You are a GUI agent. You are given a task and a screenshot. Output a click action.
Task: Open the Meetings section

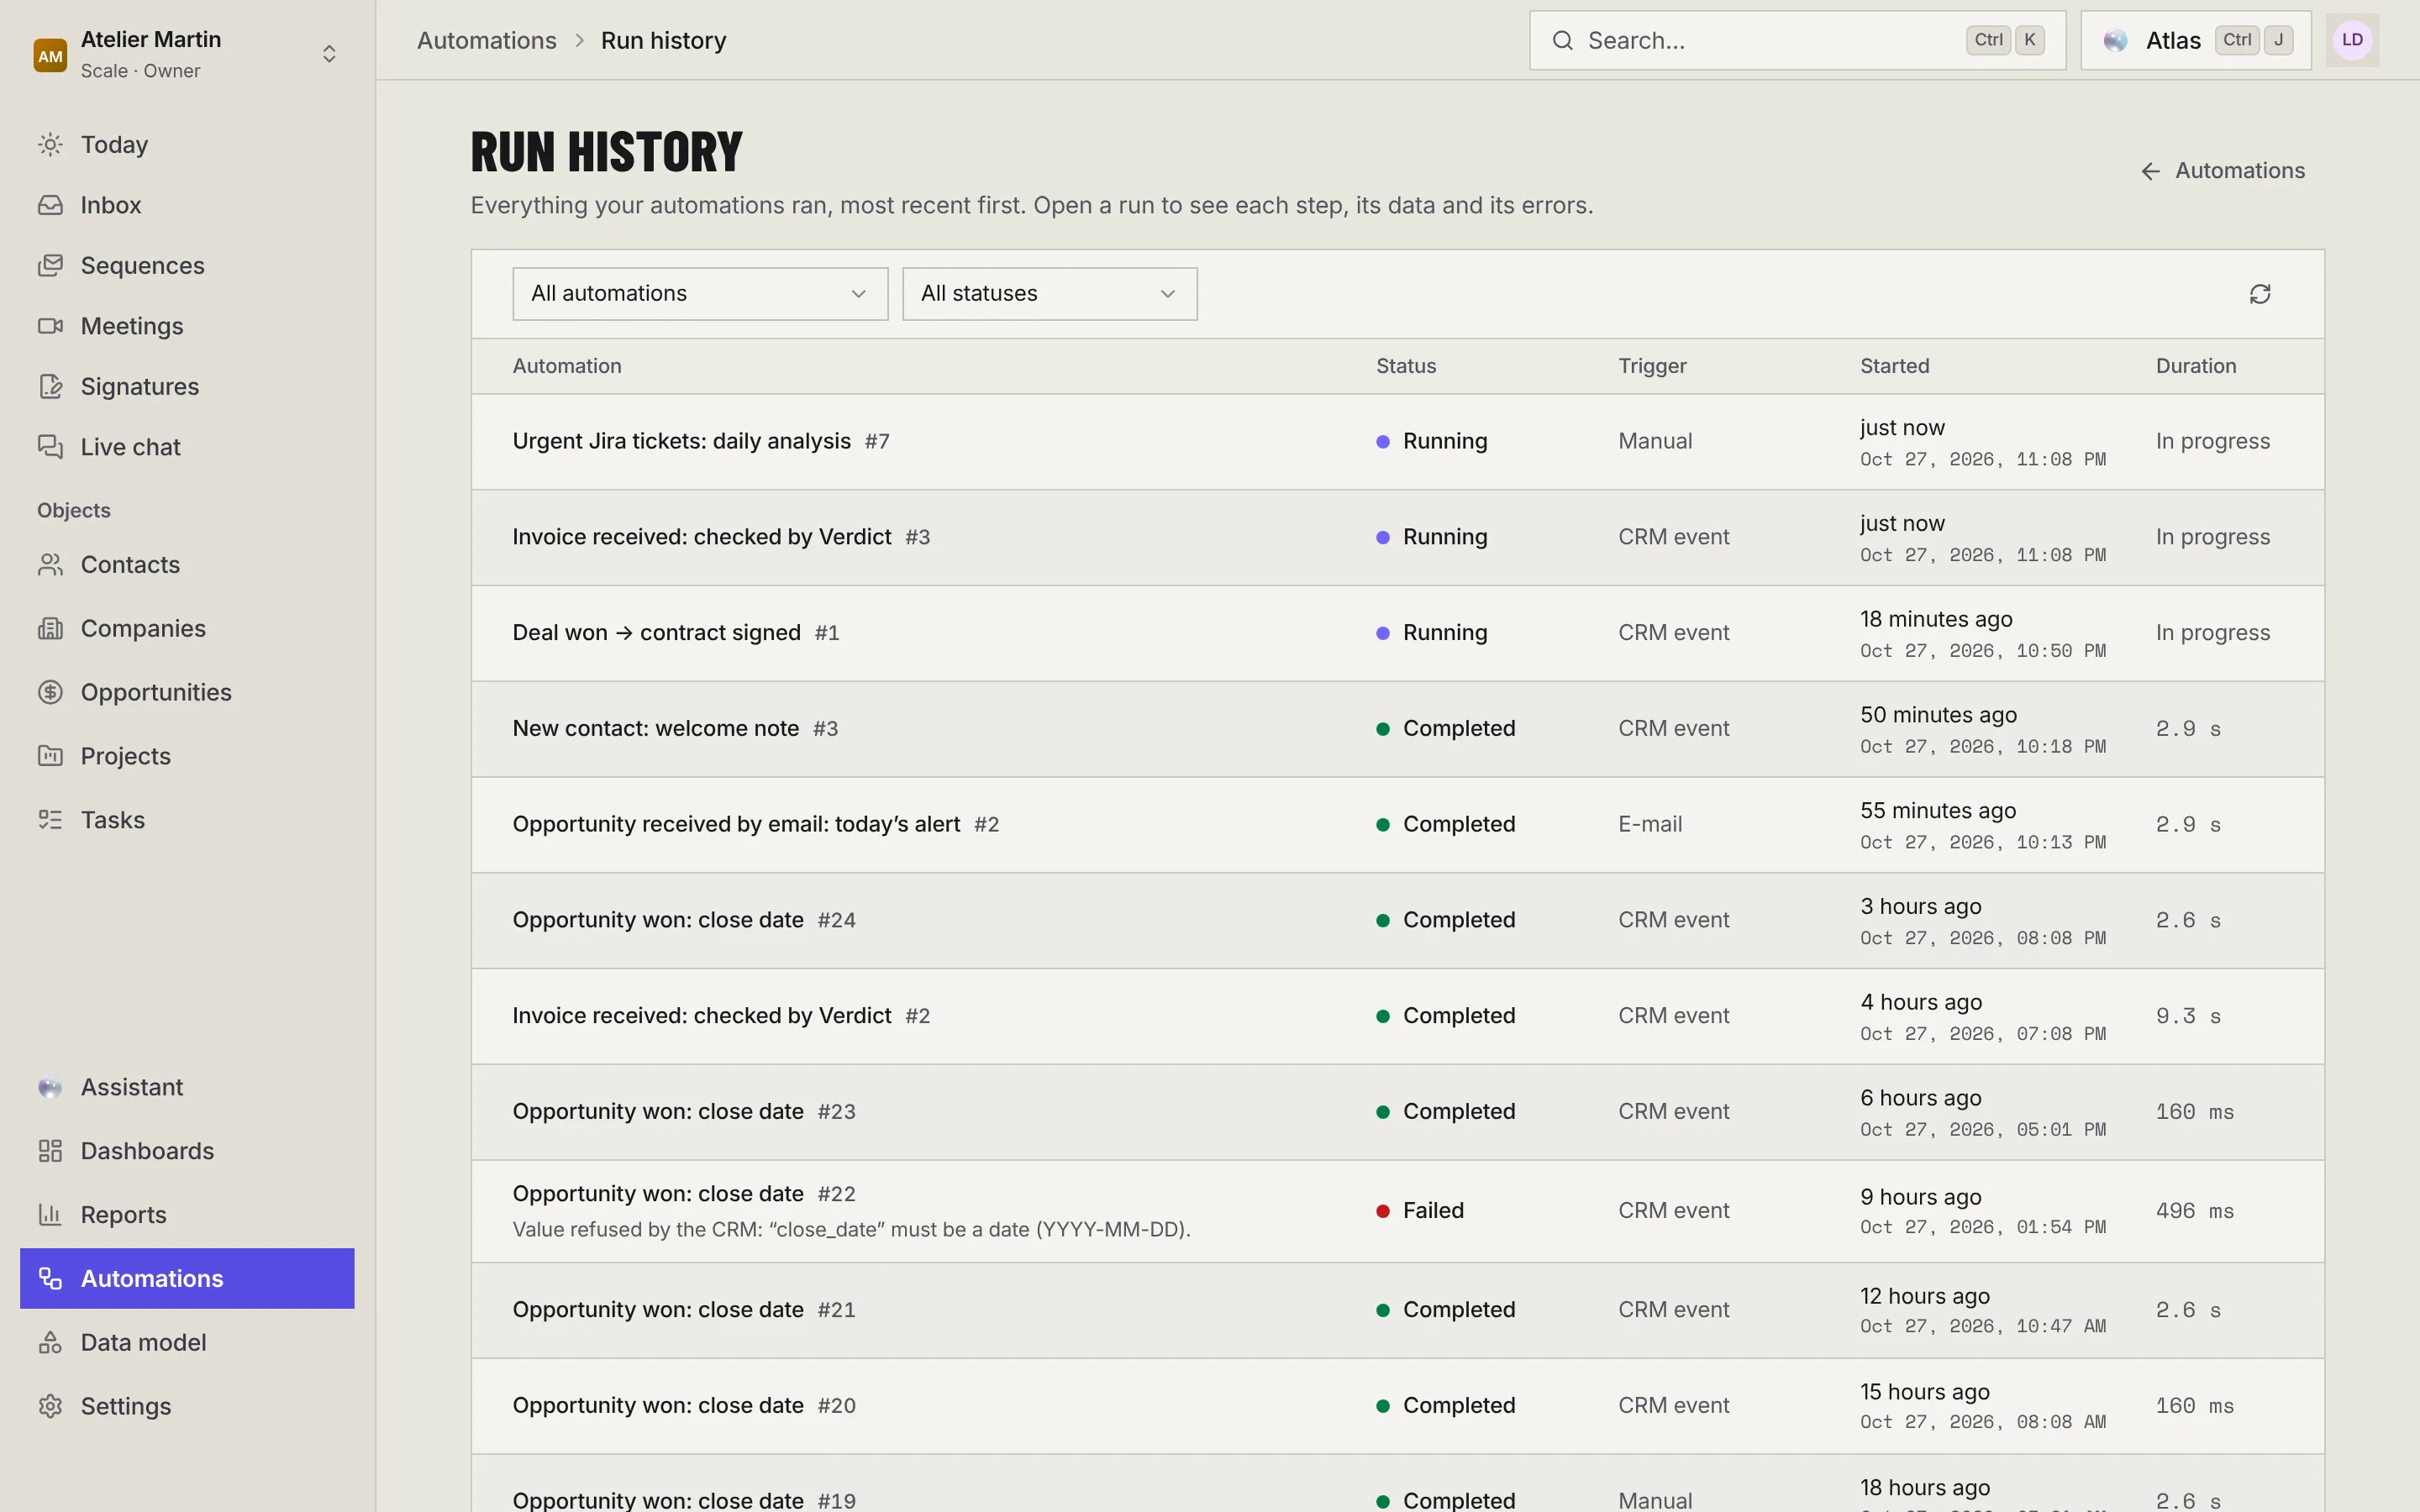point(187,326)
